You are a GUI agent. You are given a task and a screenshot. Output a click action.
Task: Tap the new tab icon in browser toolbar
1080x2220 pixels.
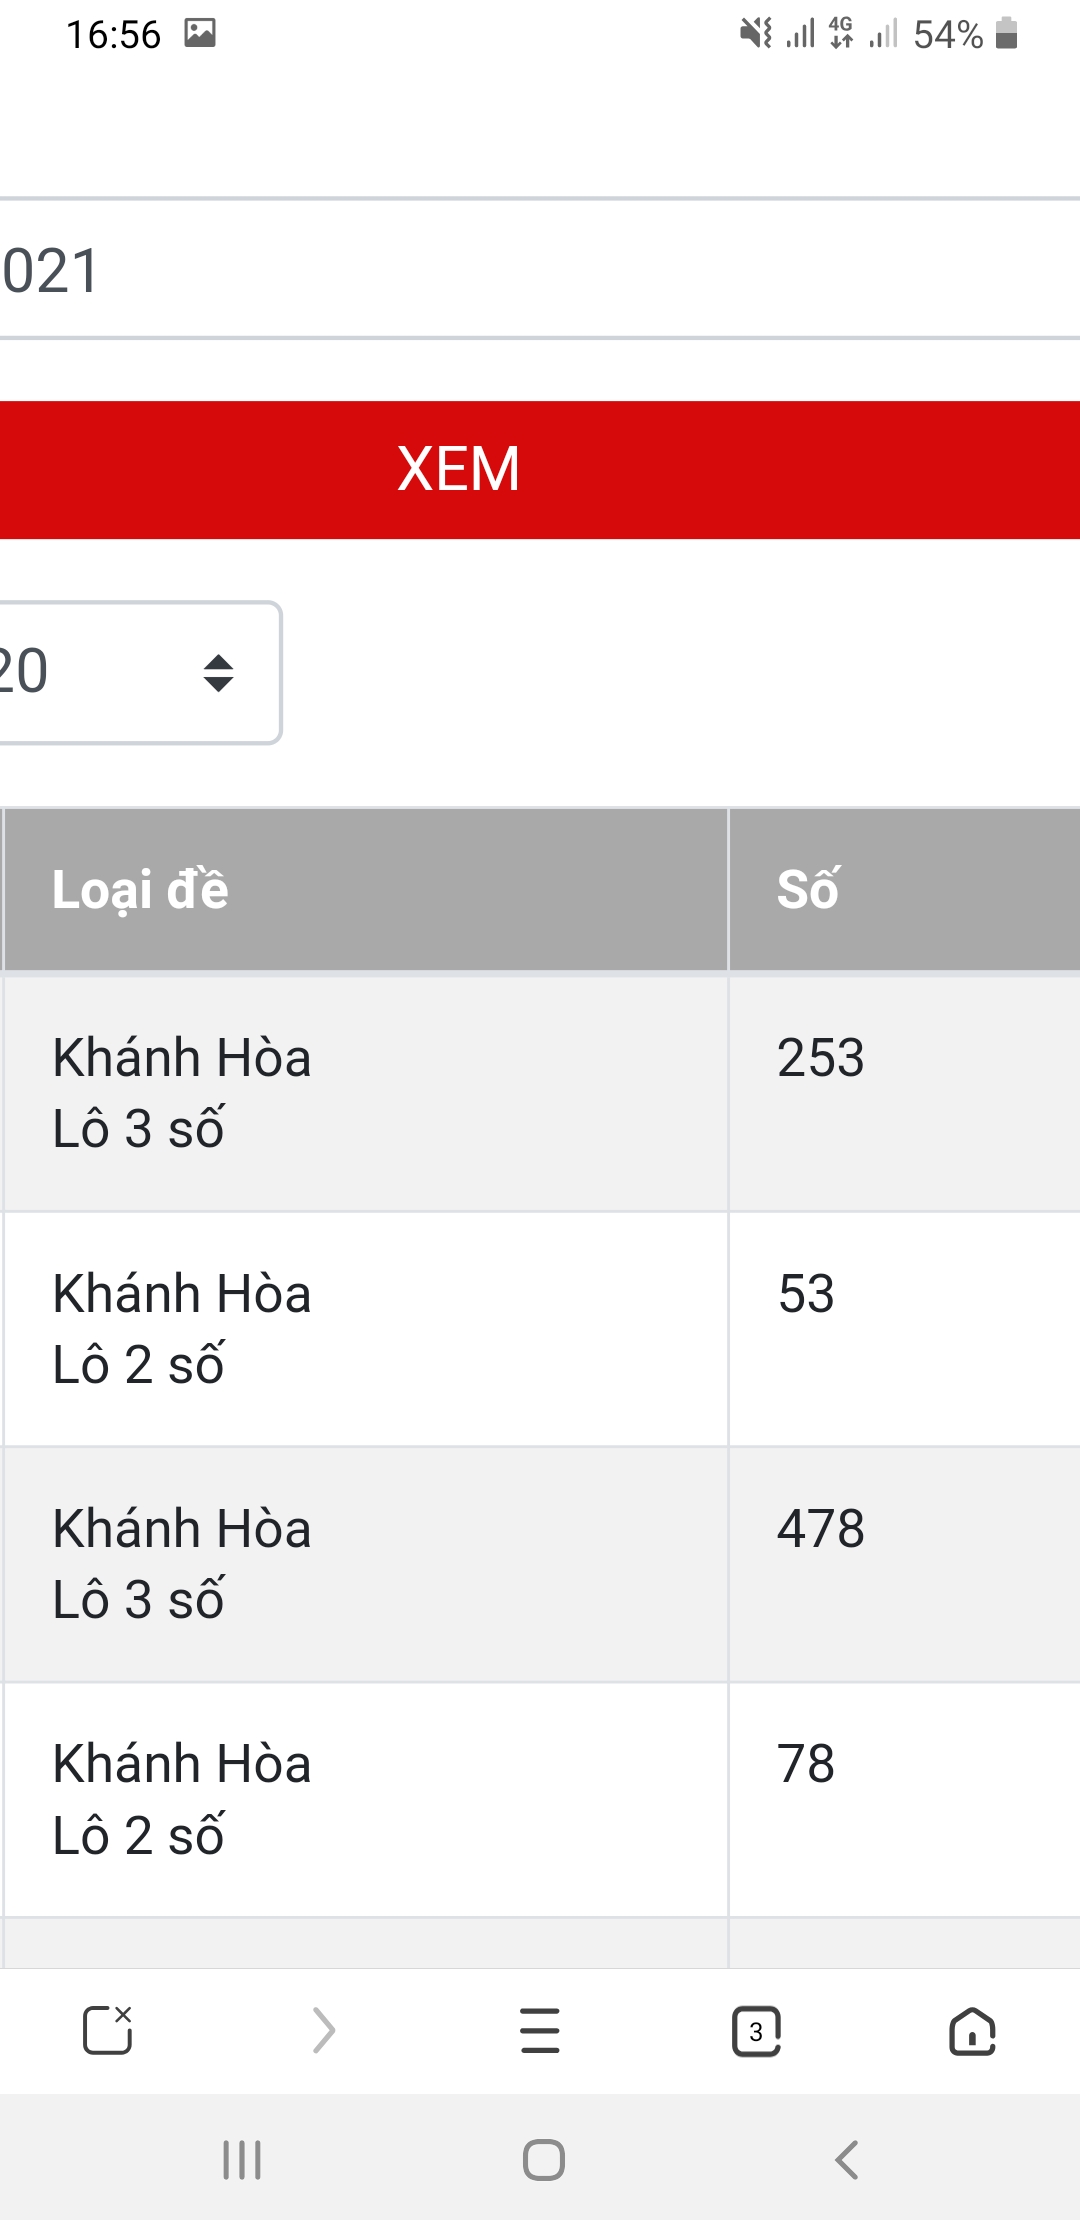click(107, 2030)
